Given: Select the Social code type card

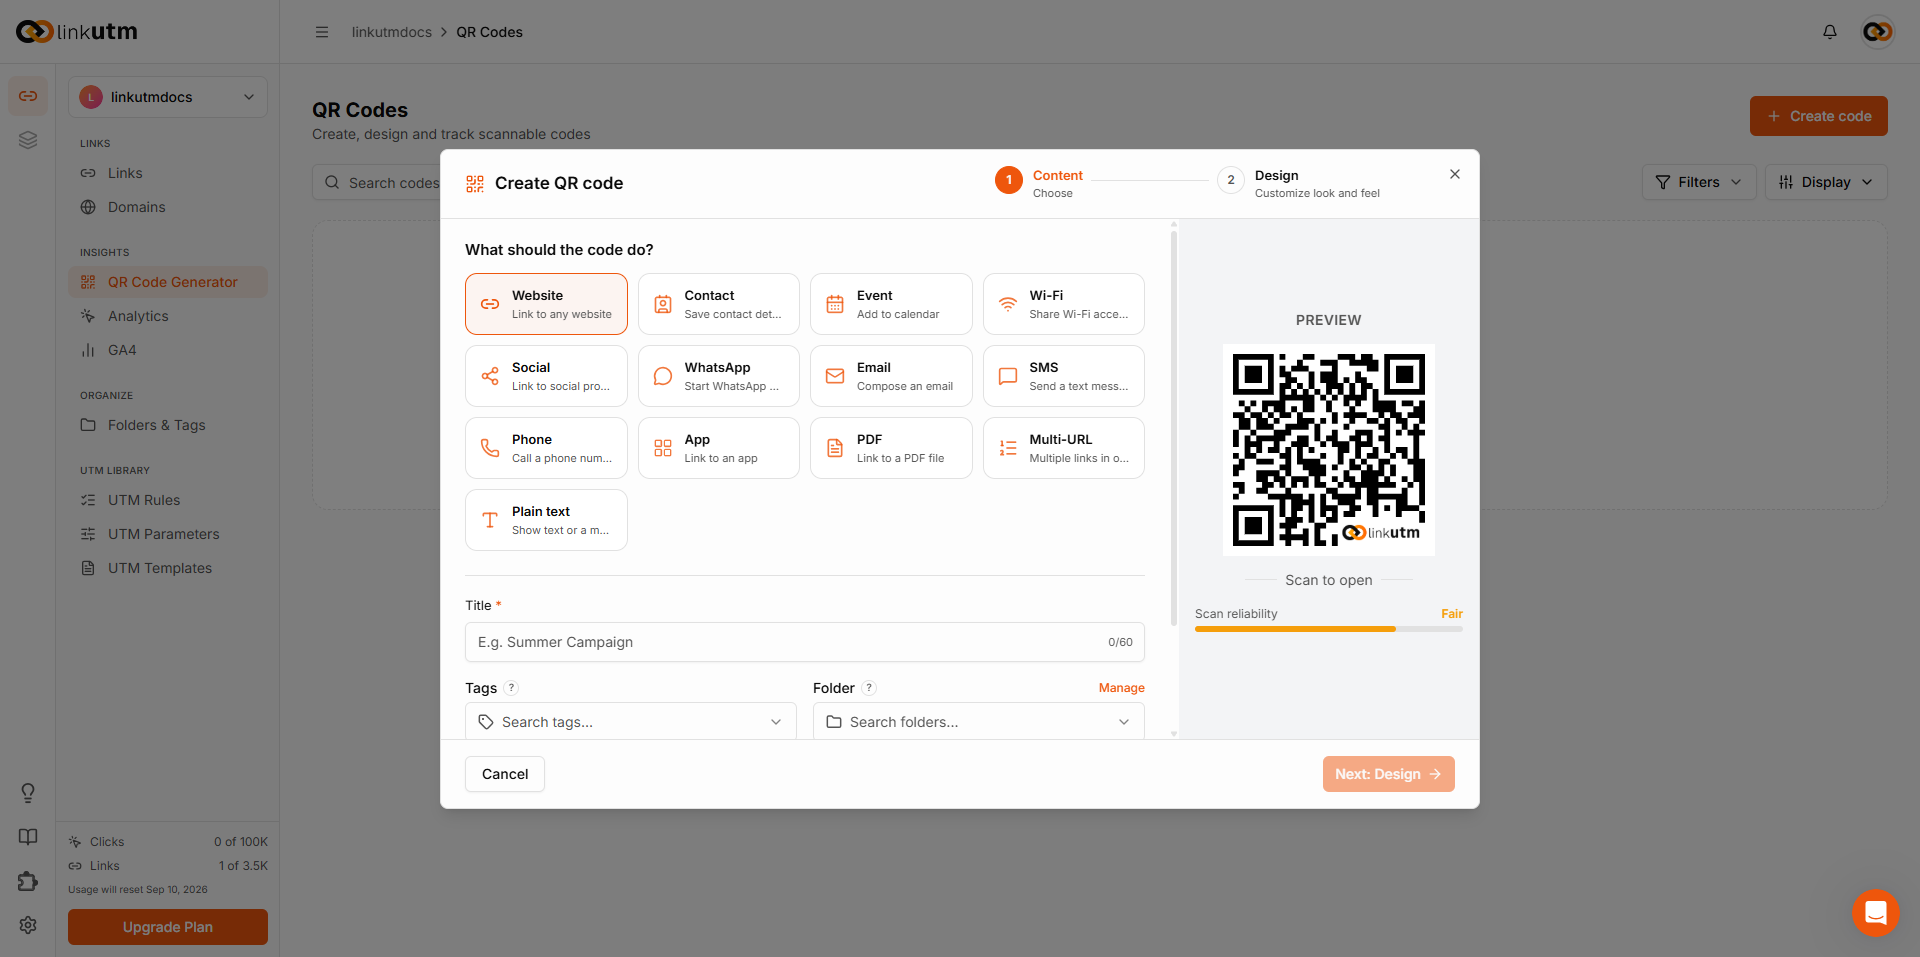Looking at the screenshot, I should coord(546,376).
